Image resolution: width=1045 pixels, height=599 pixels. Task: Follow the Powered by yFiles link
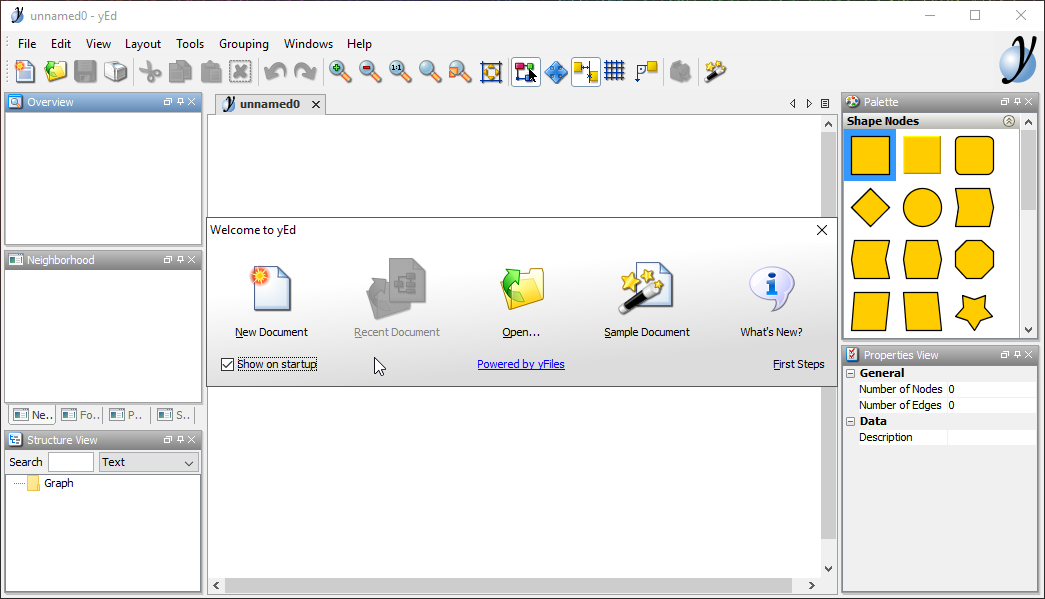tap(521, 364)
